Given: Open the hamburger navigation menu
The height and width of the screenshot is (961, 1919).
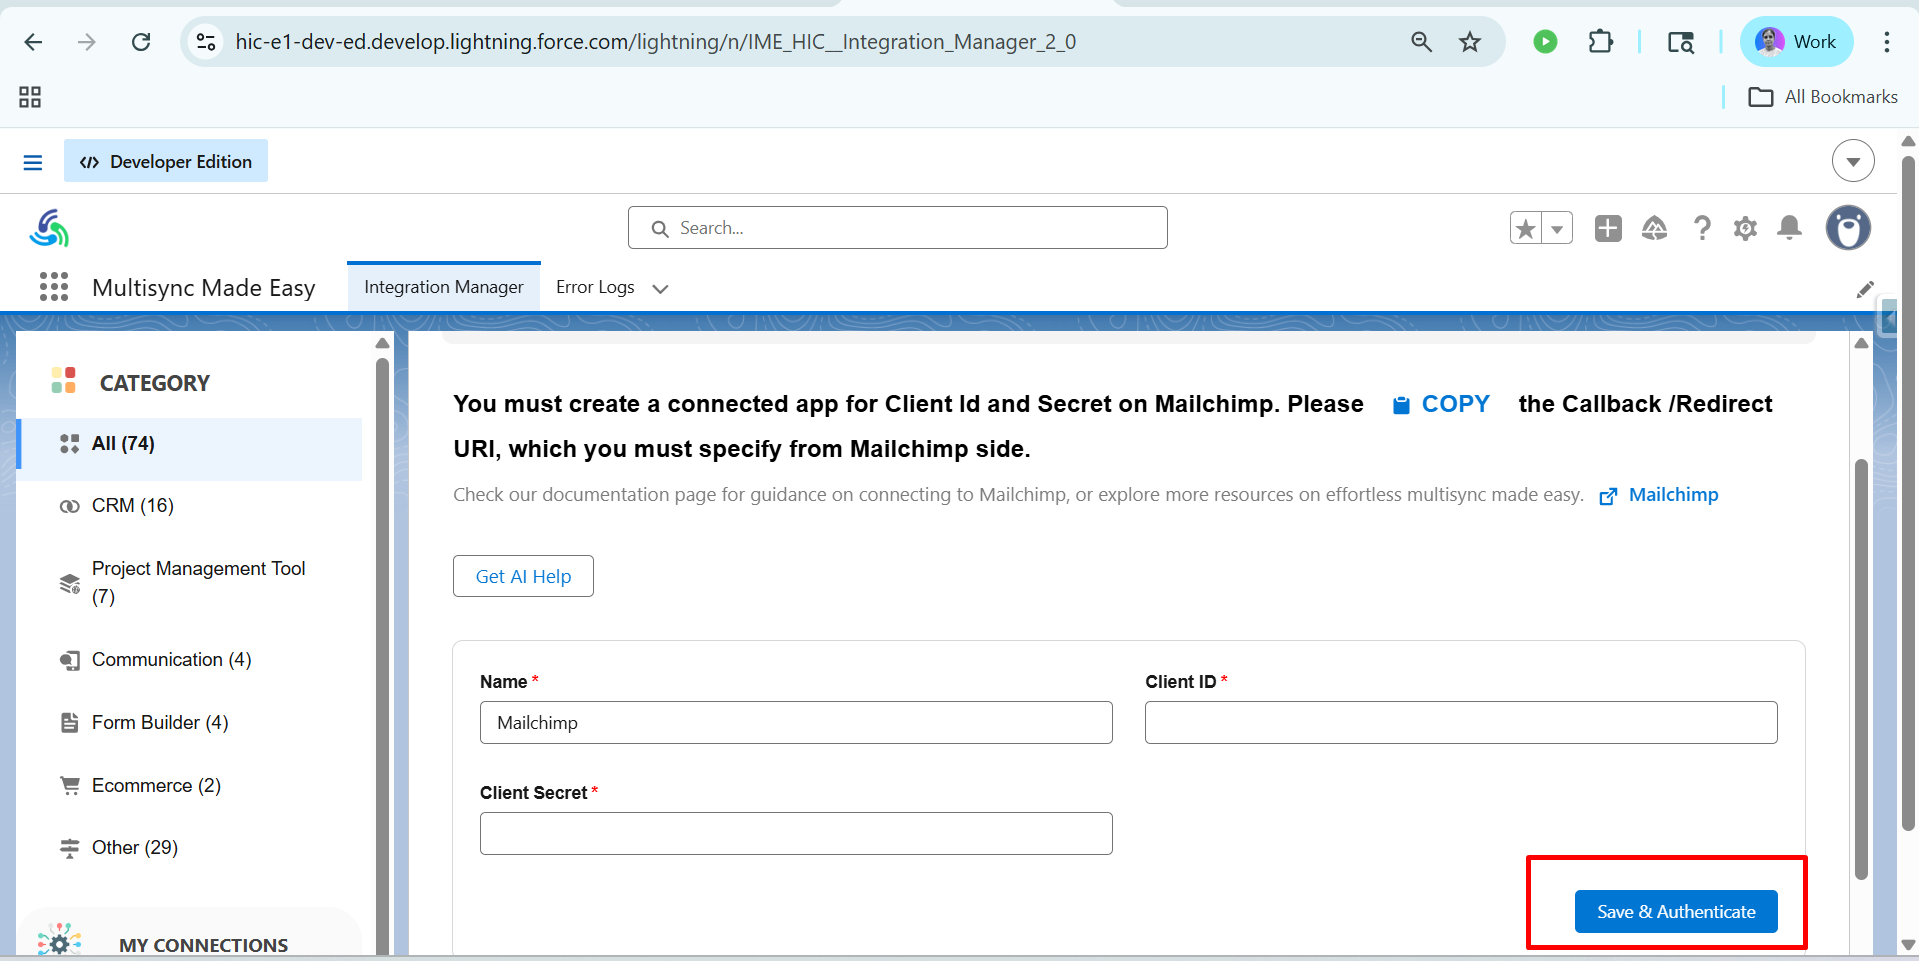Looking at the screenshot, I should click(33, 162).
